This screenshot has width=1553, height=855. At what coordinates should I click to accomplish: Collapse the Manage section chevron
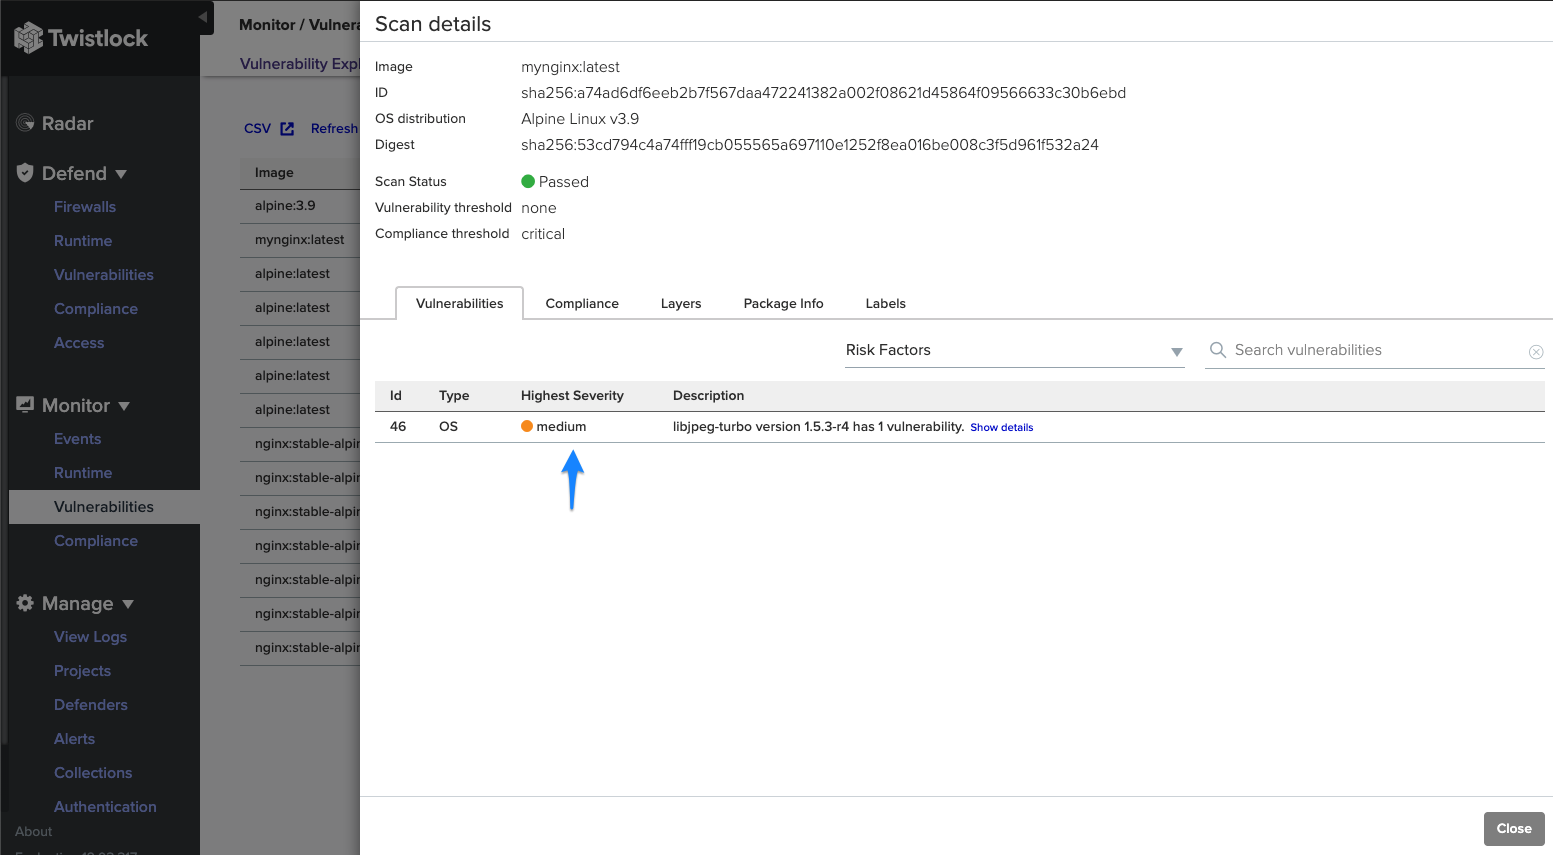[x=128, y=603]
